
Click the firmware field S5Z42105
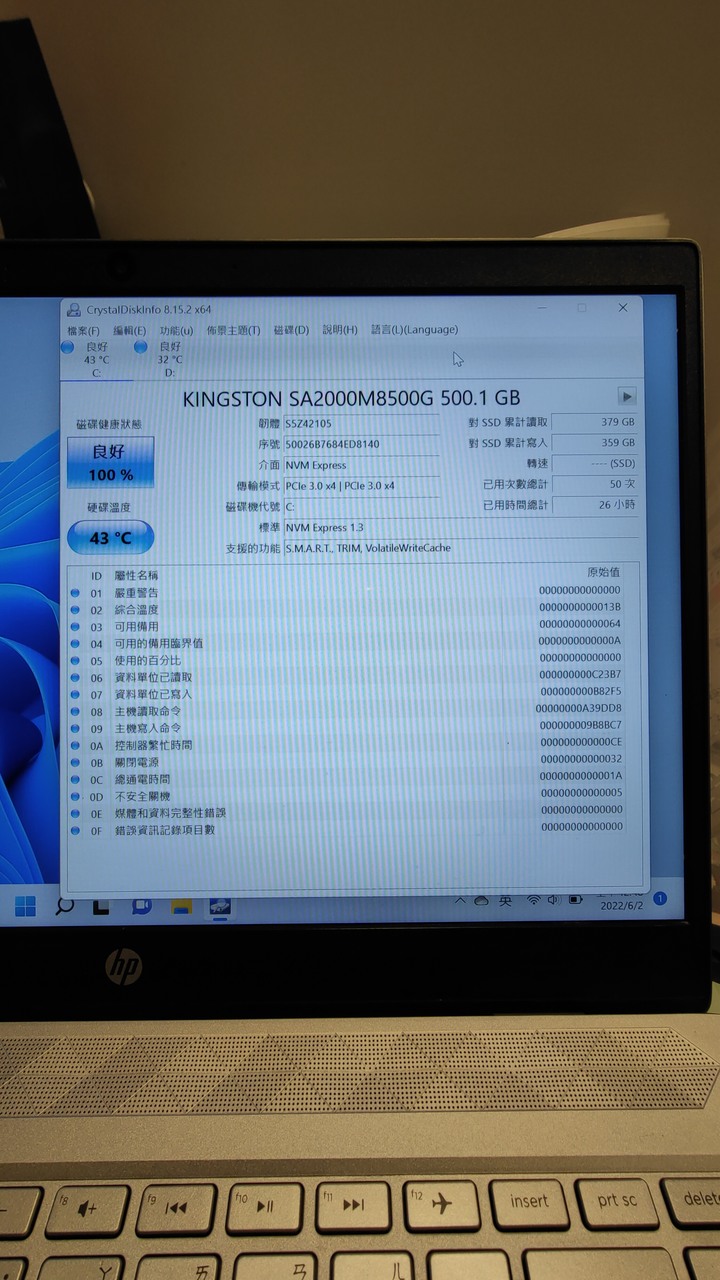pos(361,423)
